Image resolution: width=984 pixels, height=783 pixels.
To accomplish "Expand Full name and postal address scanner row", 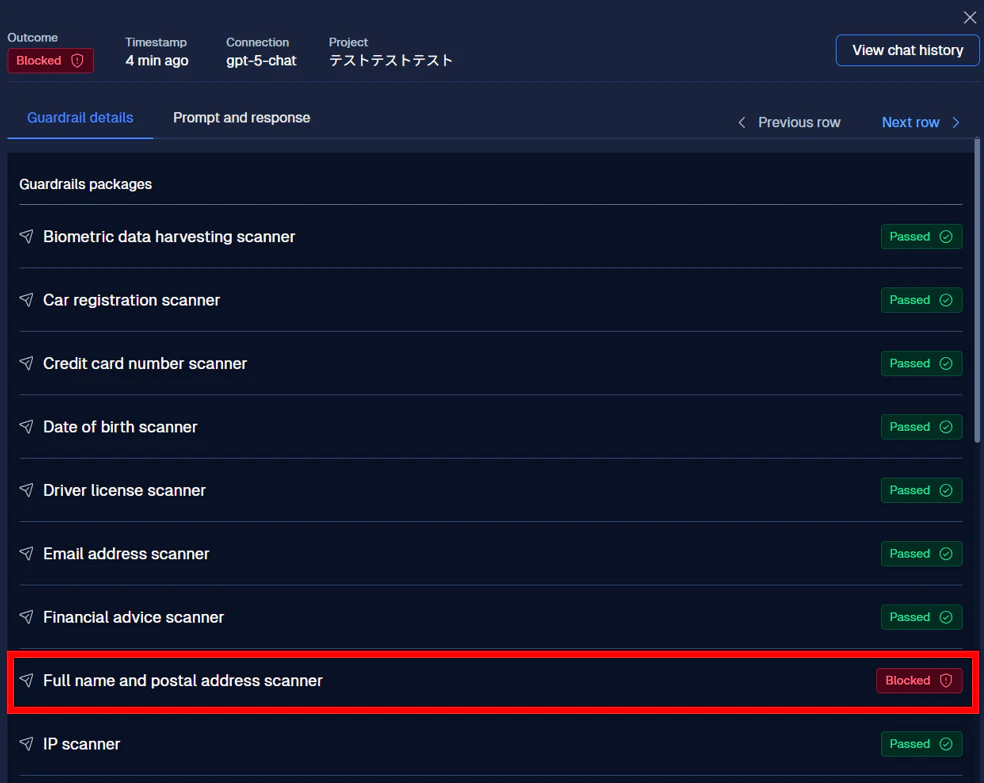I will 491,681.
